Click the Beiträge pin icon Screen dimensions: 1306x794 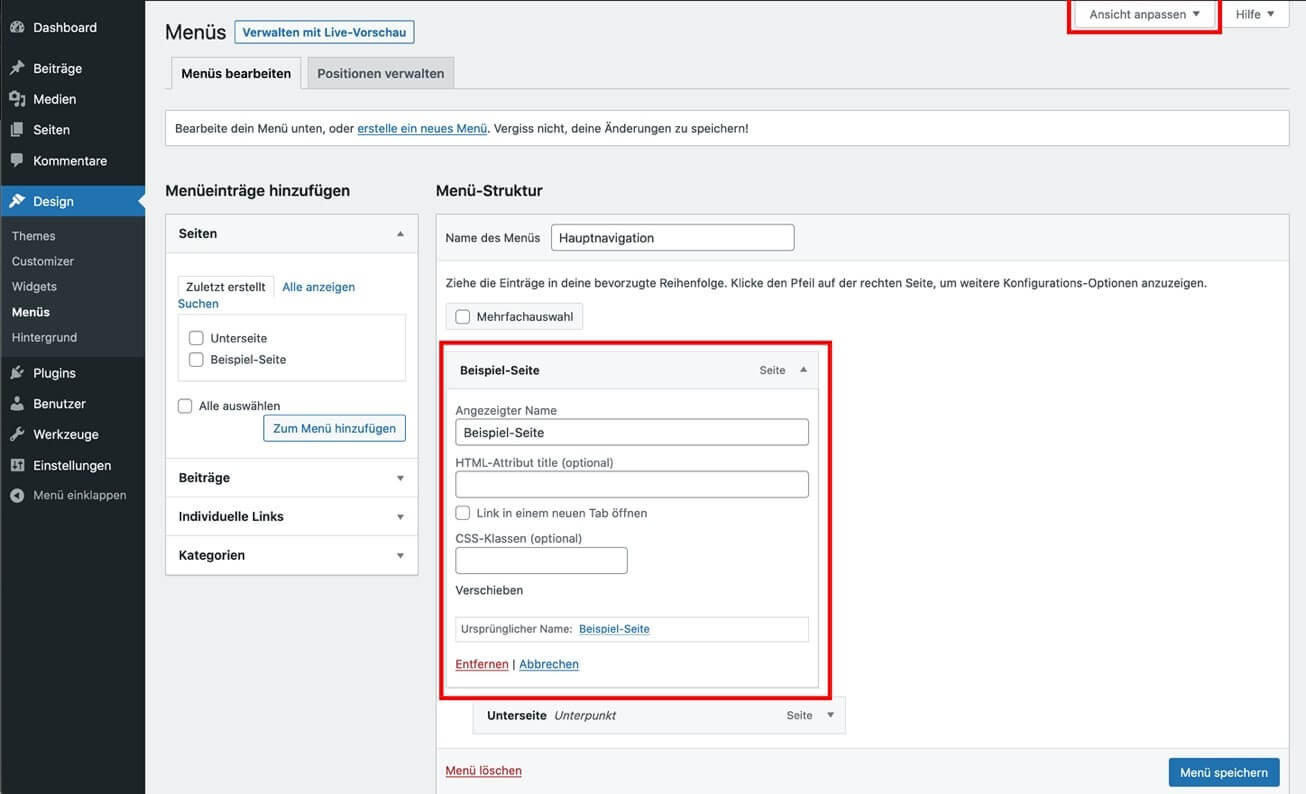17,69
